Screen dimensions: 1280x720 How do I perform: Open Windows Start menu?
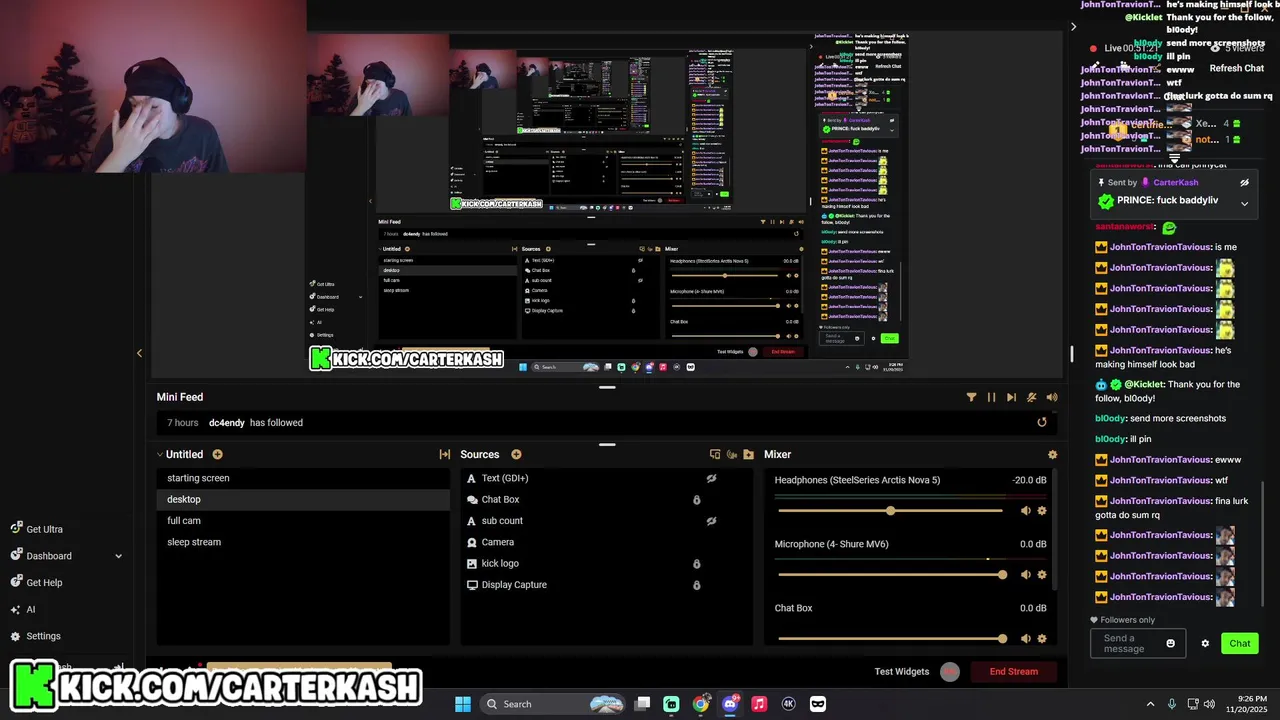(x=463, y=704)
